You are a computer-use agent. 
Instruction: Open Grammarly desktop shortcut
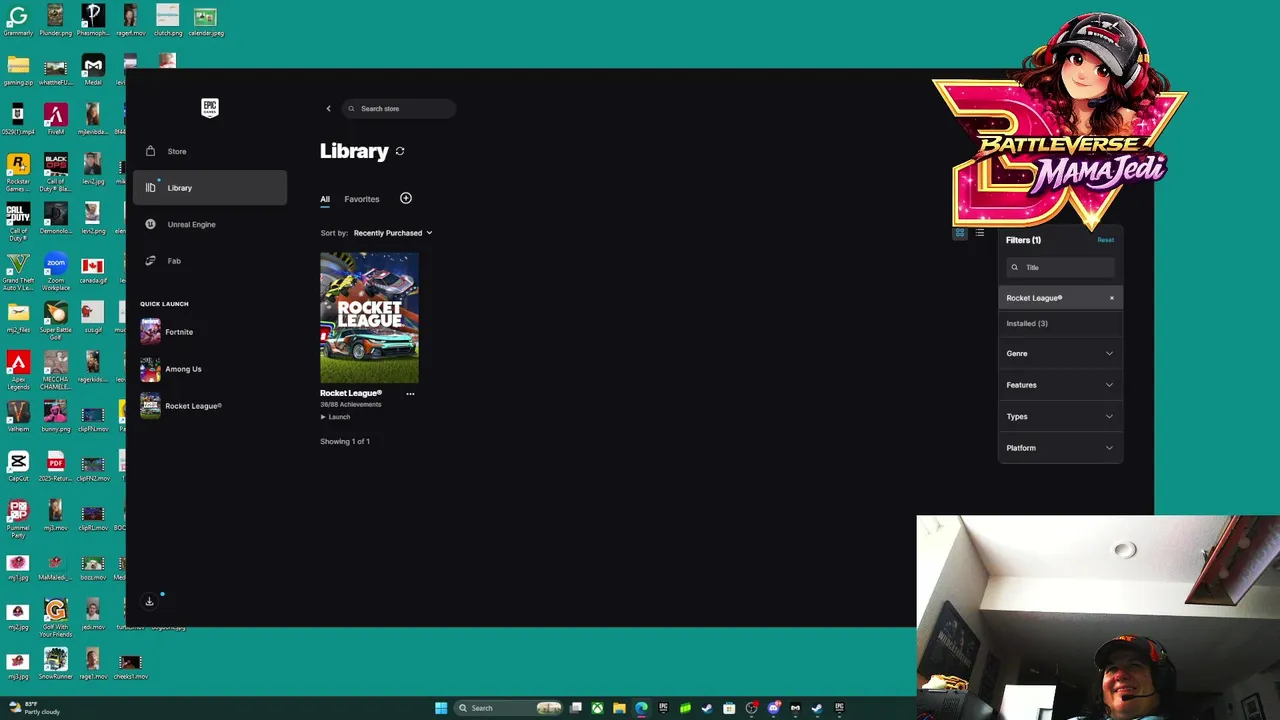(x=18, y=20)
